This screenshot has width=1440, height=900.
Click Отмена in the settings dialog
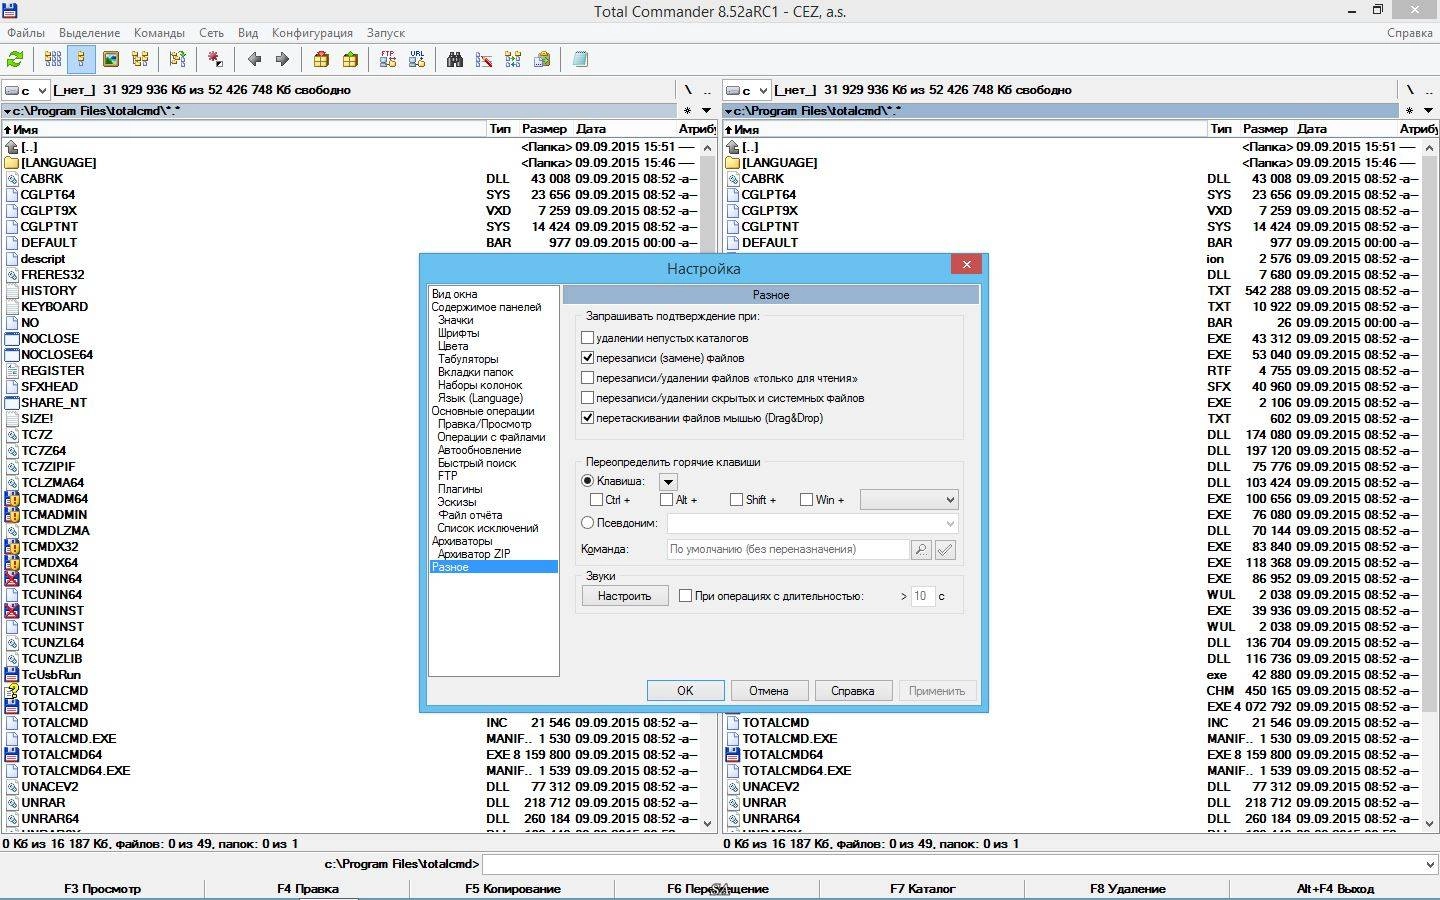tap(769, 691)
